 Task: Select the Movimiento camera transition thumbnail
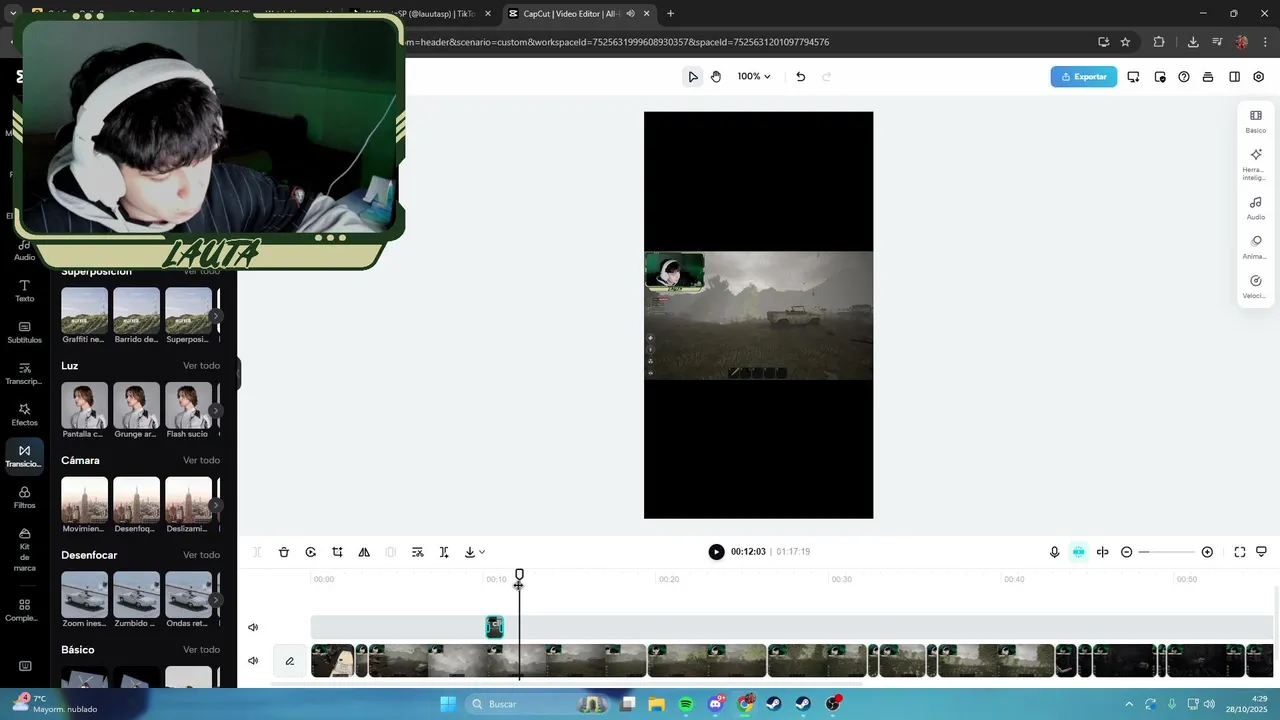[84, 500]
